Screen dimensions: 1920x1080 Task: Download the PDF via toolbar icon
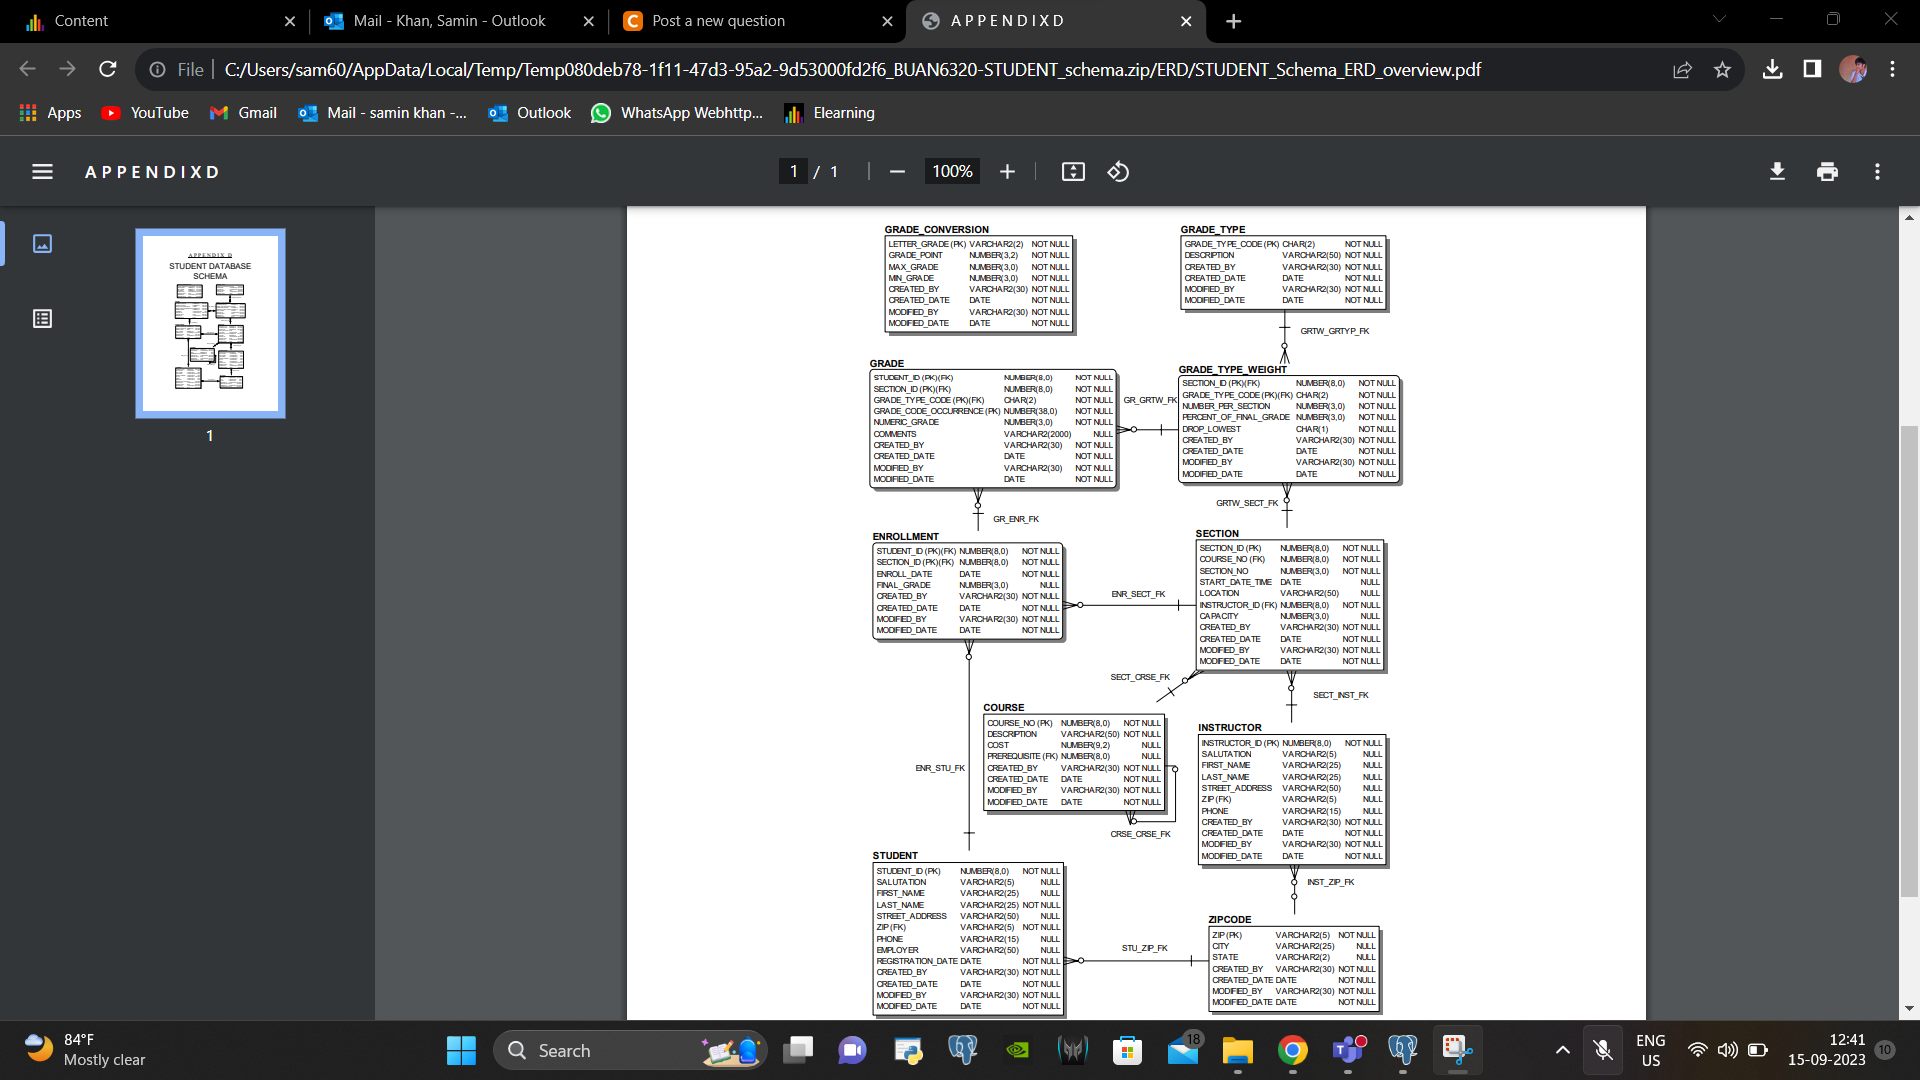pyautogui.click(x=1776, y=171)
